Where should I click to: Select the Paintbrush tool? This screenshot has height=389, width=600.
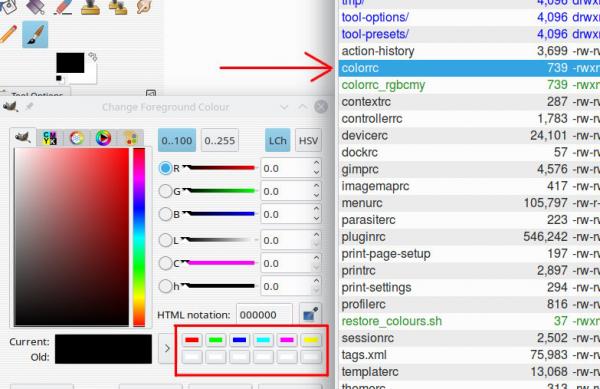click(35, 35)
